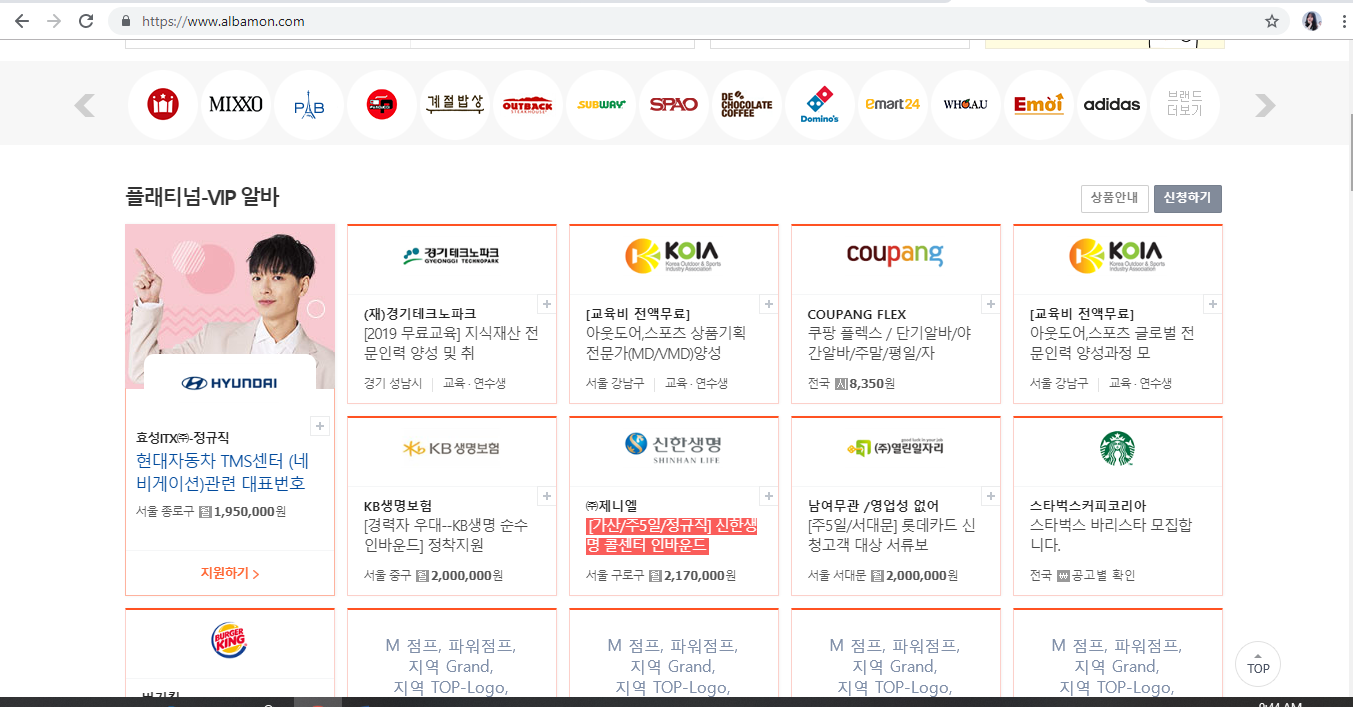Click the plus icon on the KB생명보험 card
This screenshot has width=1353, height=707.
coord(547,496)
